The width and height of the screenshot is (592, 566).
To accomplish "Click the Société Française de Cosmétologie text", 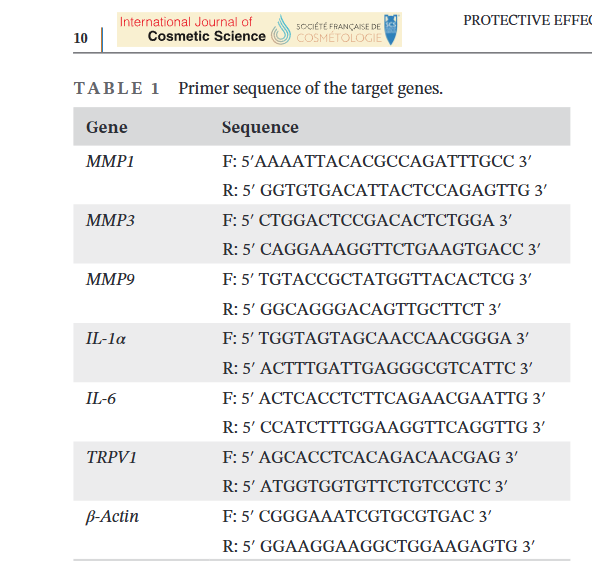I will (339, 32).
